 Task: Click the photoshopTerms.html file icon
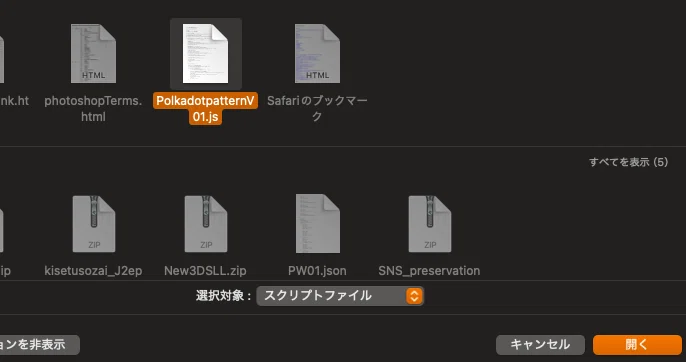pyautogui.click(x=93, y=53)
